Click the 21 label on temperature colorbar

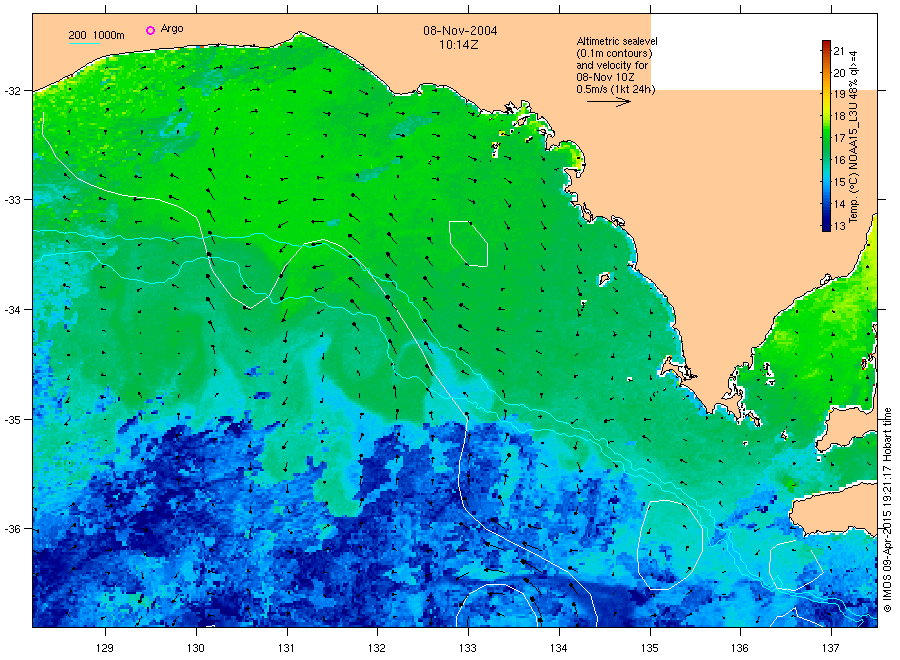click(x=839, y=51)
